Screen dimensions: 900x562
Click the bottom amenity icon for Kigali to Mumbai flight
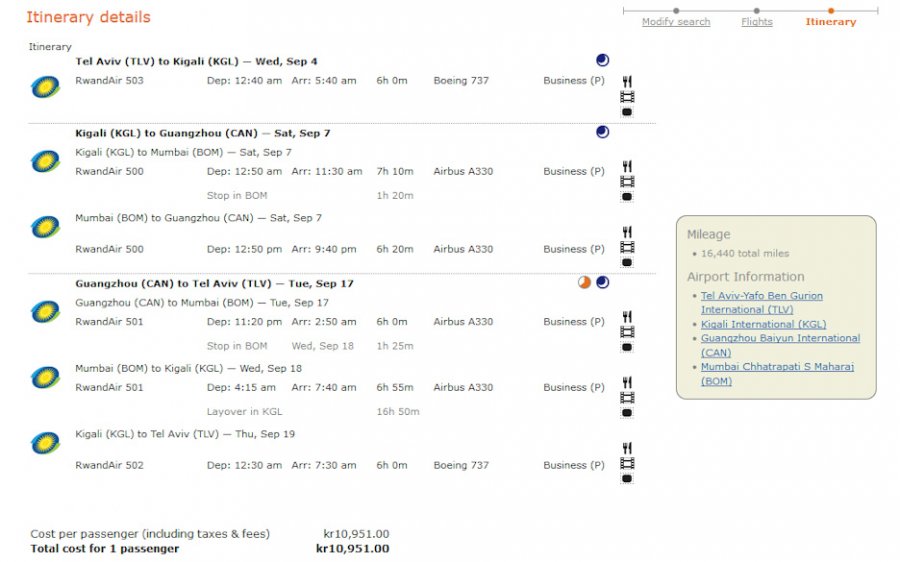pyautogui.click(x=627, y=197)
